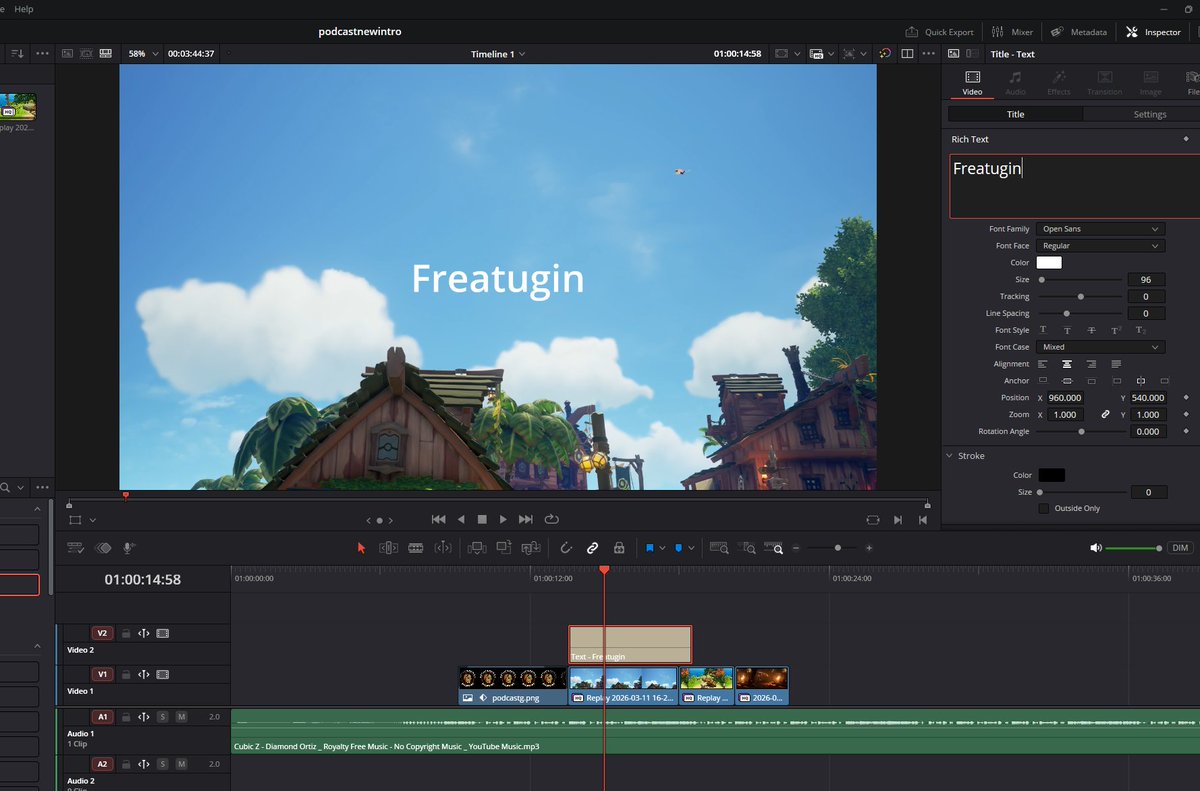Open the Help menu

(x=24, y=9)
